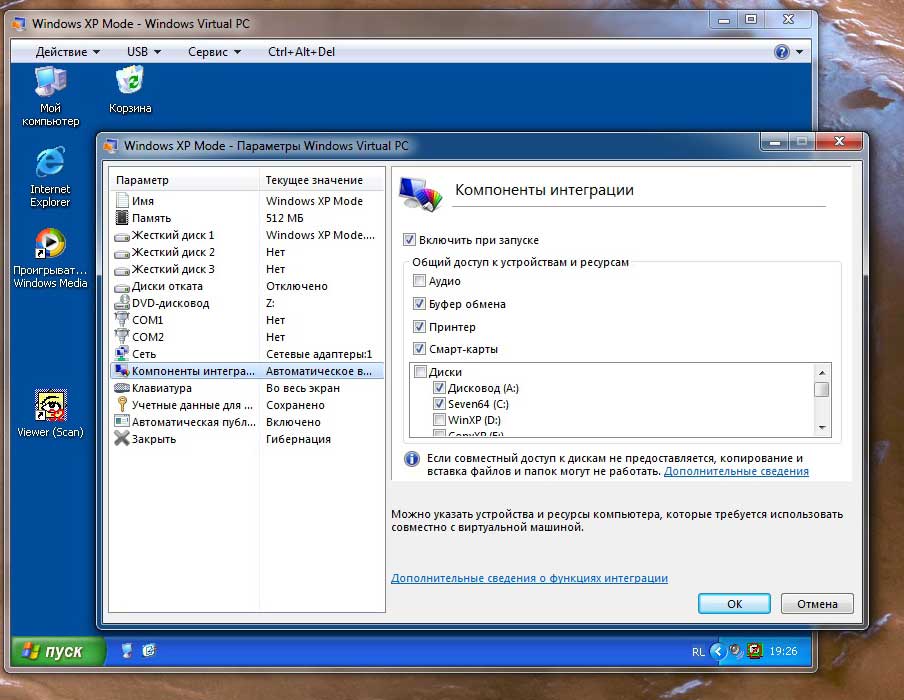This screenshot has height=700, width=904.
Task: Open the Действие dropdown menu
Action: pyautogui.click(x=67, y=52)
